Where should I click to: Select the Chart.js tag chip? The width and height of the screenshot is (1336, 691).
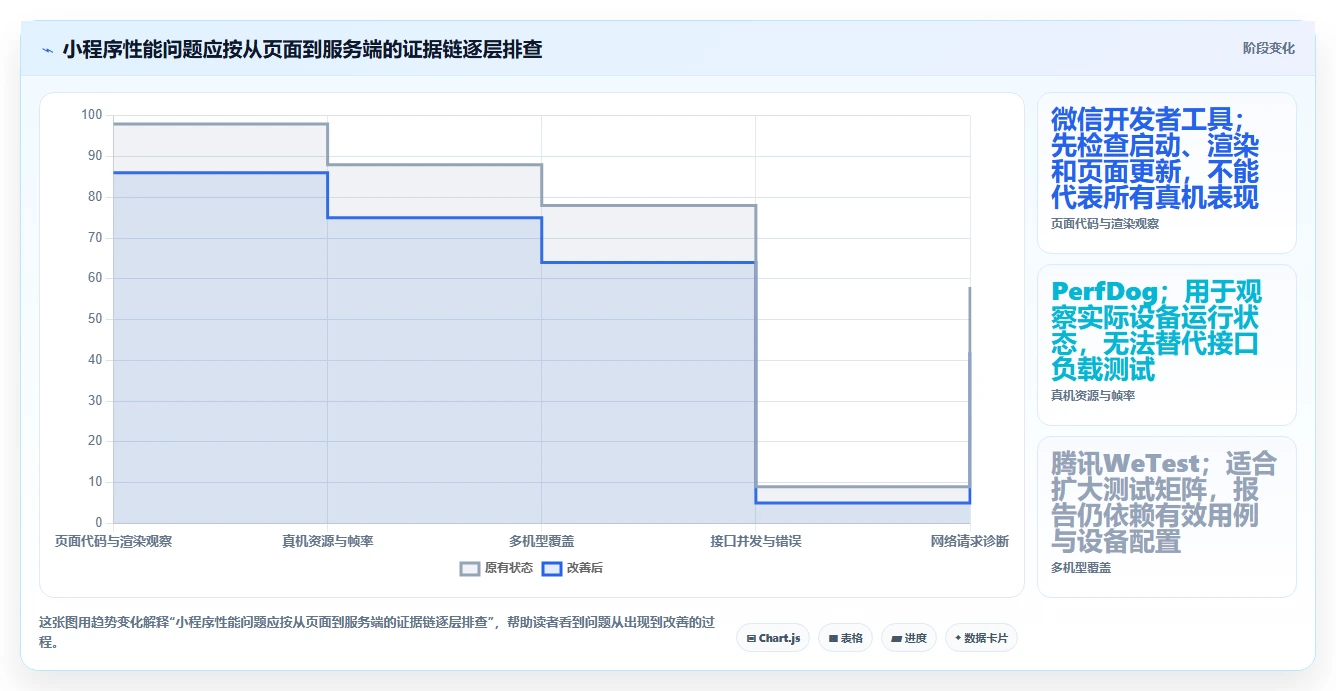773,638
